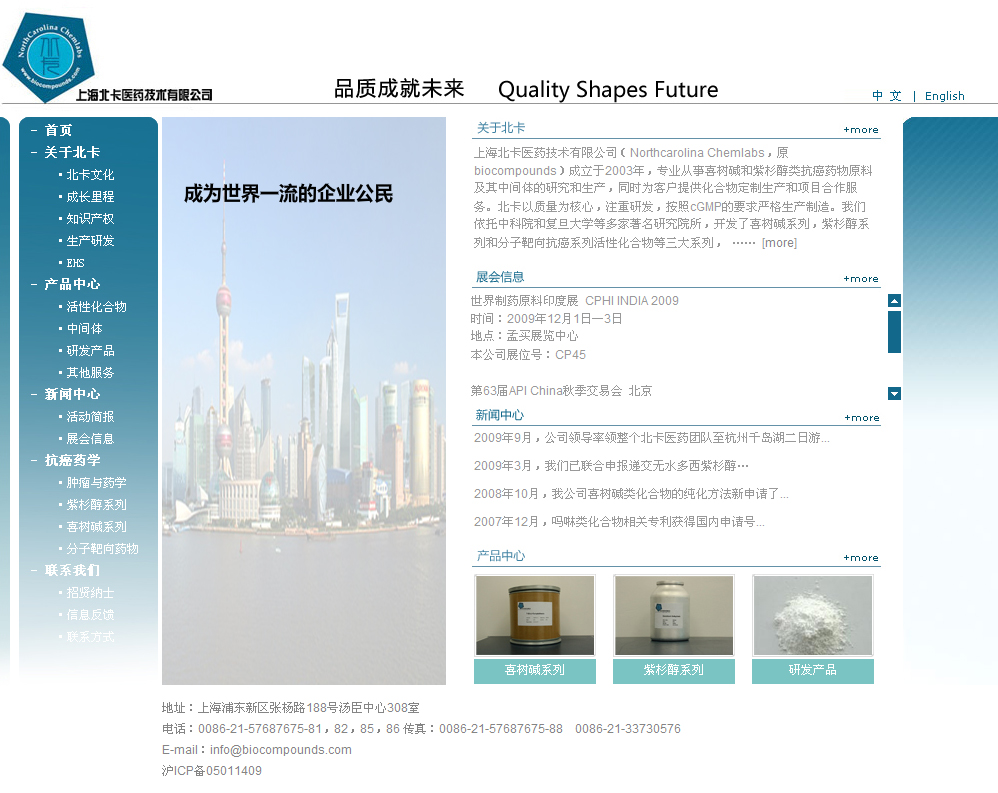Open the 2007年12月 吗啉类化合物 news item
The width and height of the screenshot is (998, 793).
coord(619,522)
